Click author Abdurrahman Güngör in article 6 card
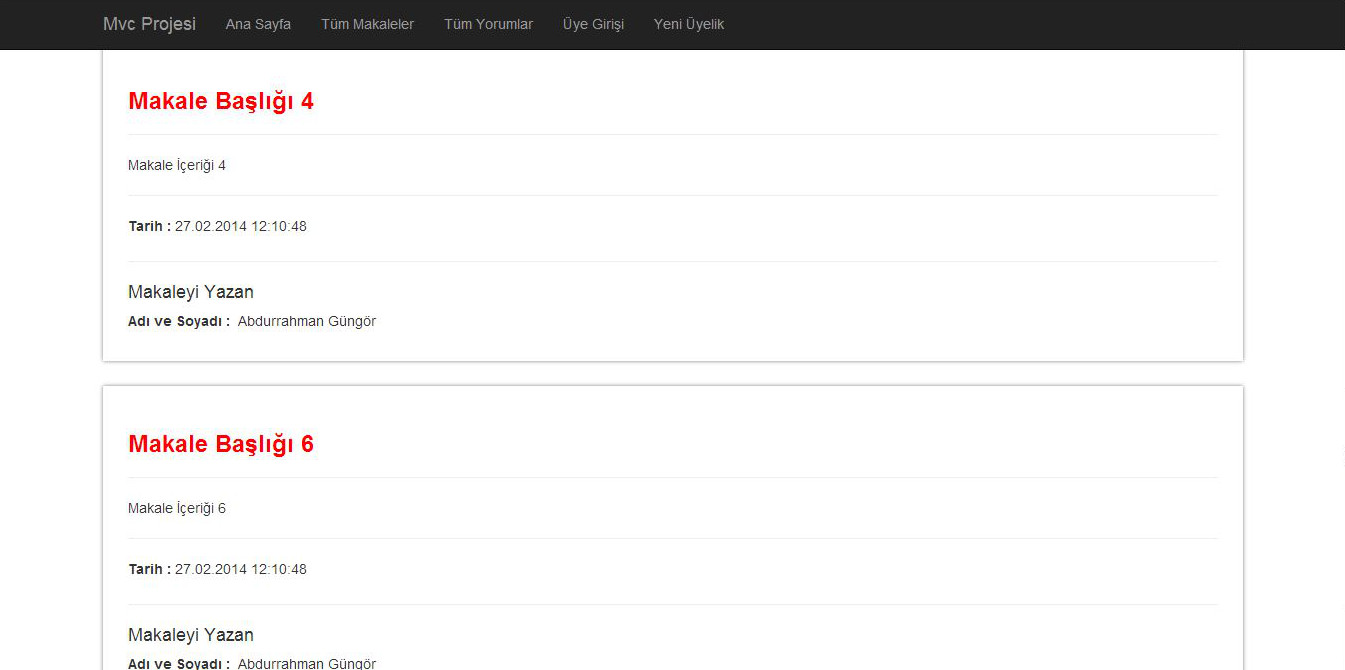 307,663
